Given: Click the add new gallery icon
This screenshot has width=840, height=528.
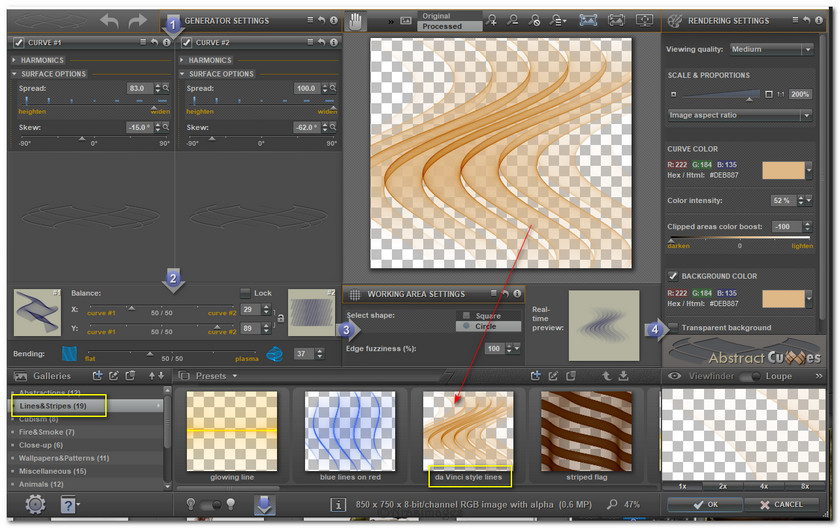Looking at the screenshot, I should click(x=97, y=376).
